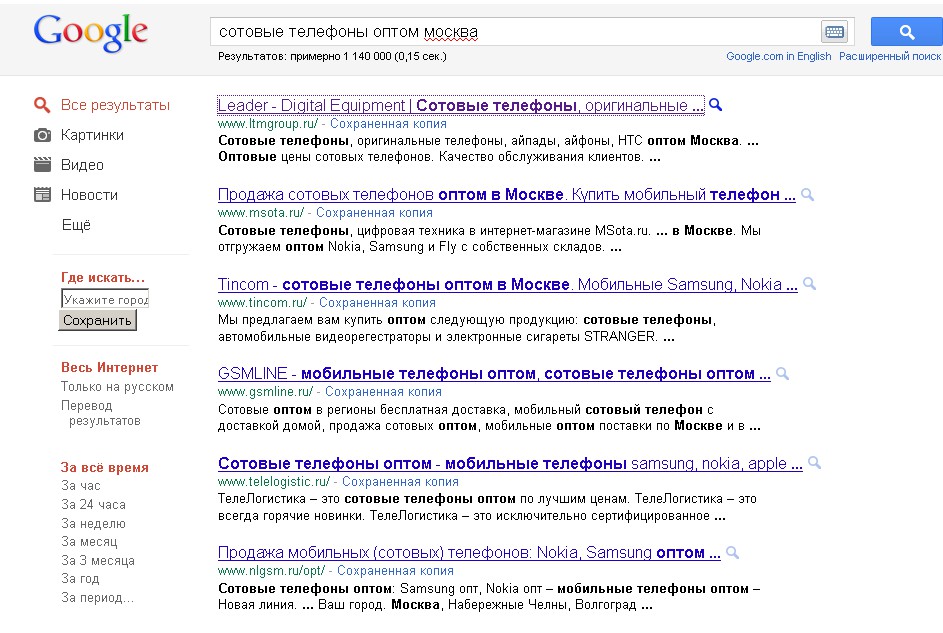Viewport: 943px width, 633px height.
Task: Click the Сохранить button
Action: 97,320
